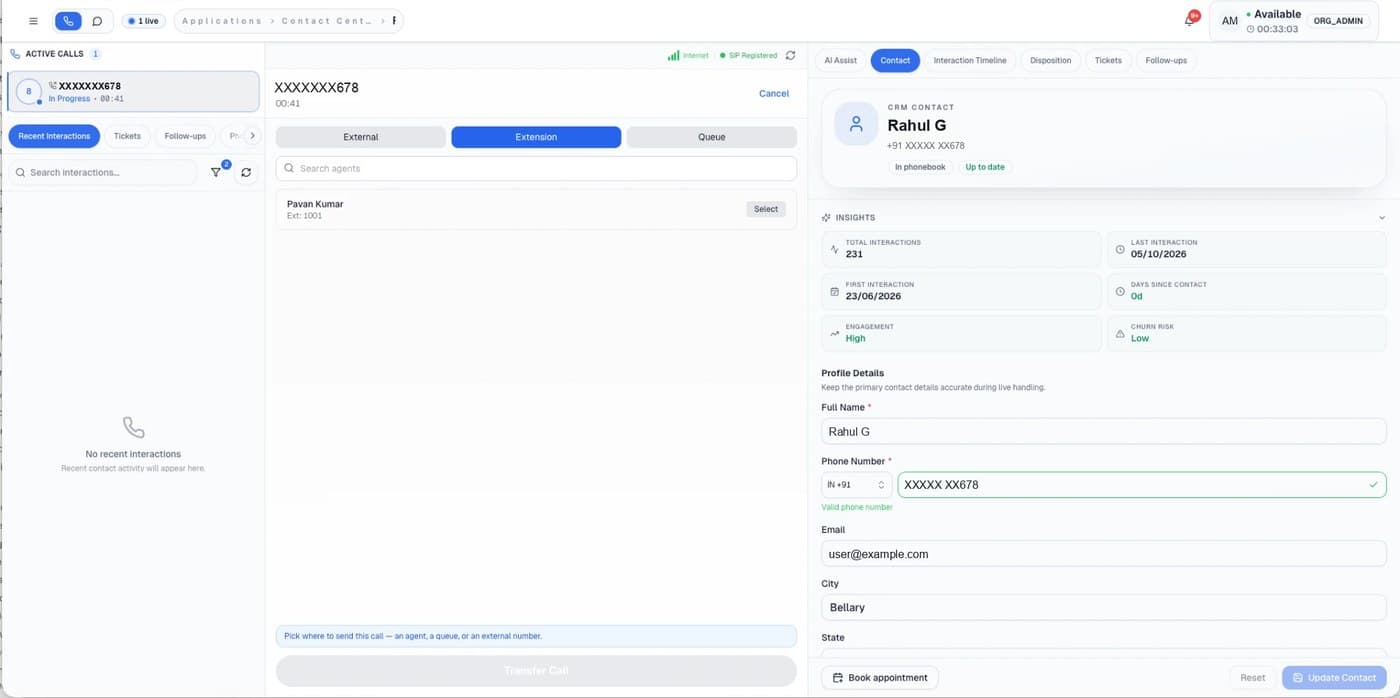Click the Reset button

[x=1253, y=677]
